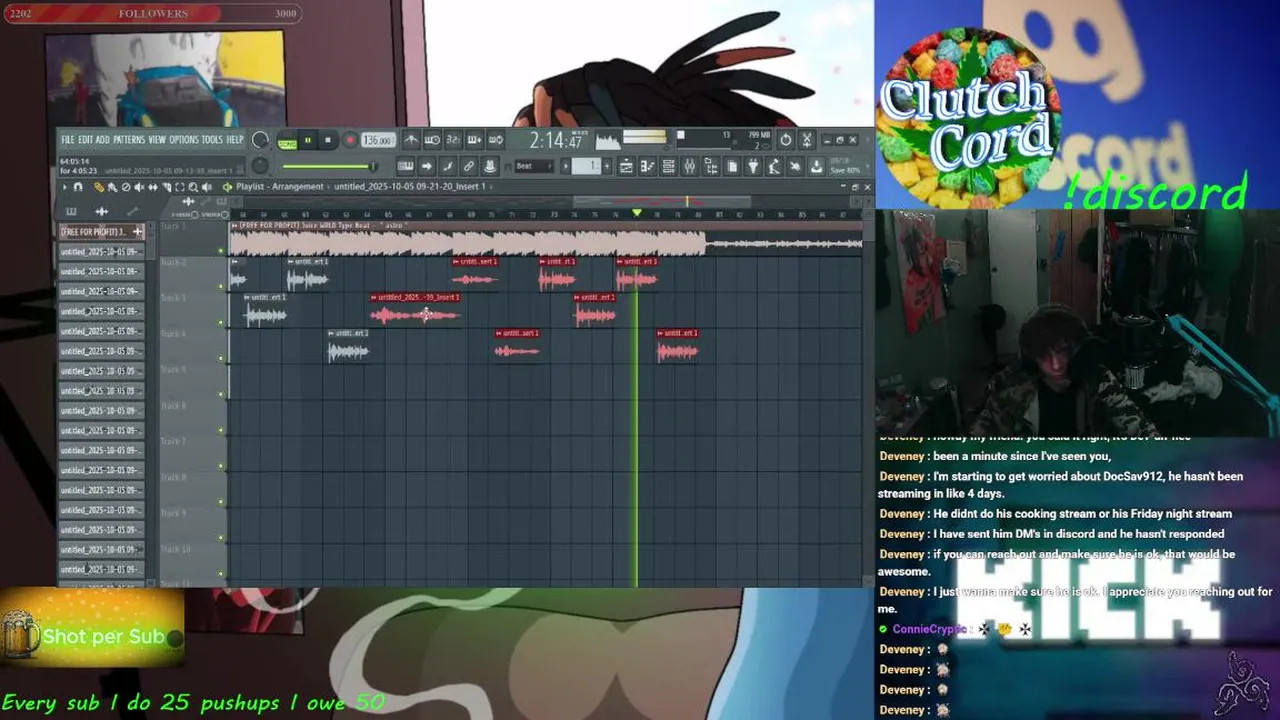Open the Playlist - Arrangement breadcrumb

point(279,187)
